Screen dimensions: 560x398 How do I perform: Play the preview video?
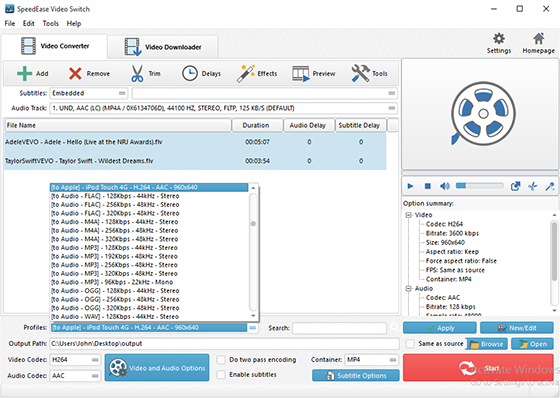pyautogui.click(x=410, y=186)
